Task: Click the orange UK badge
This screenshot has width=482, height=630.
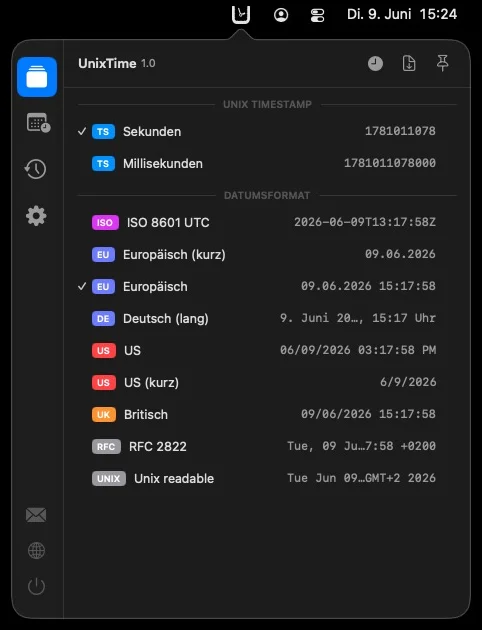Action: coord(104,415)
